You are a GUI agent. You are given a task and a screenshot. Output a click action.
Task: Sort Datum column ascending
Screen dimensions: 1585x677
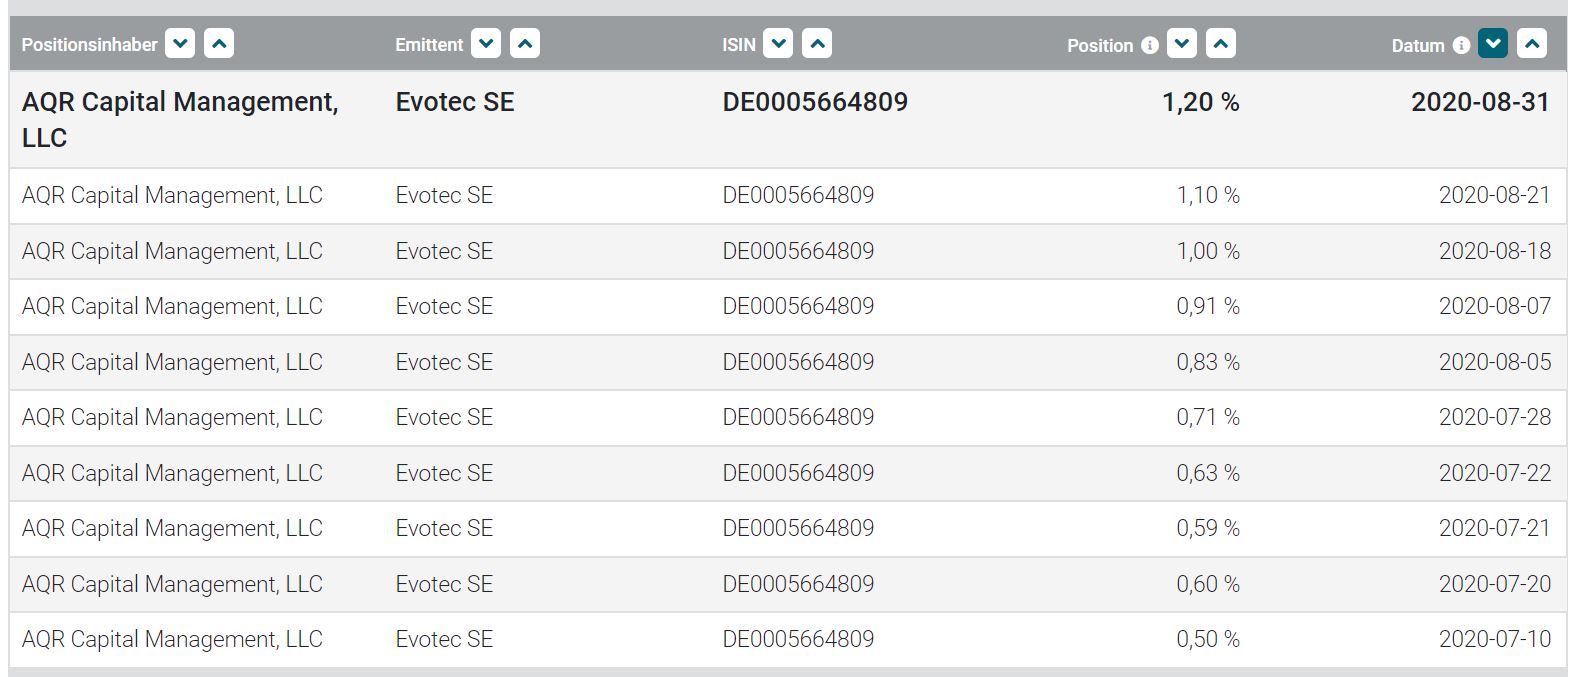[1532, 44]
